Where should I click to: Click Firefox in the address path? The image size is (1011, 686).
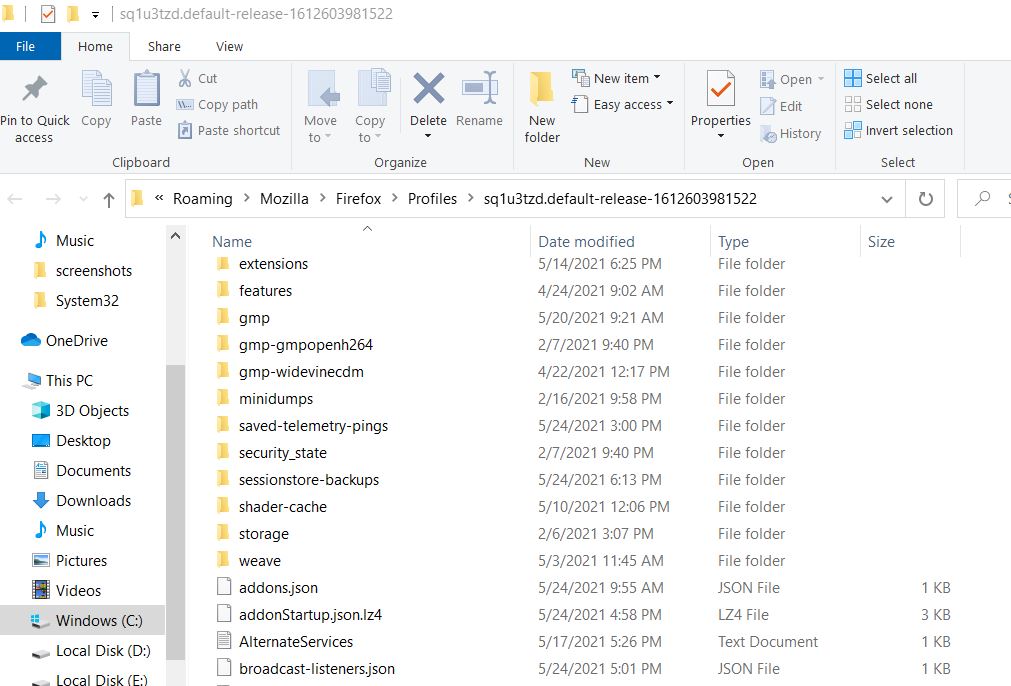pos(358,199)
